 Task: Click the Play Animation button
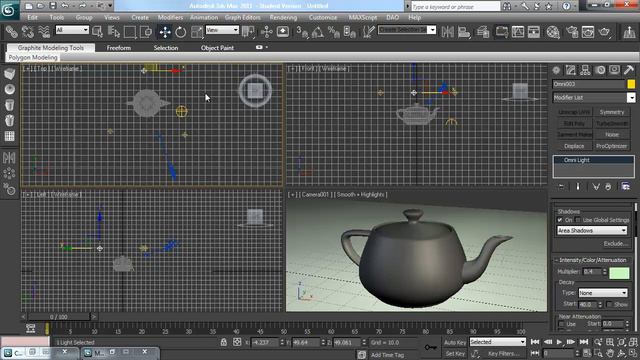(x=559, y=342)
